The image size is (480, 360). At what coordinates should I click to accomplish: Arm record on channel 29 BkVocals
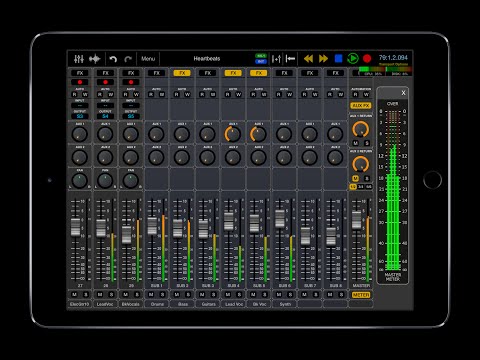[131, 82]
